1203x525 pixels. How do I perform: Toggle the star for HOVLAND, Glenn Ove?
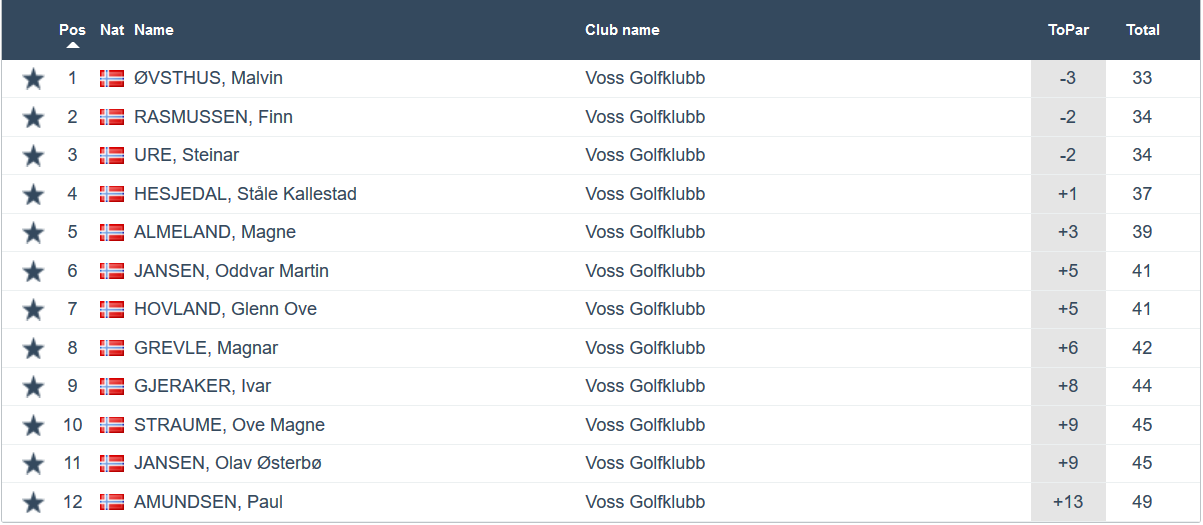33,310
